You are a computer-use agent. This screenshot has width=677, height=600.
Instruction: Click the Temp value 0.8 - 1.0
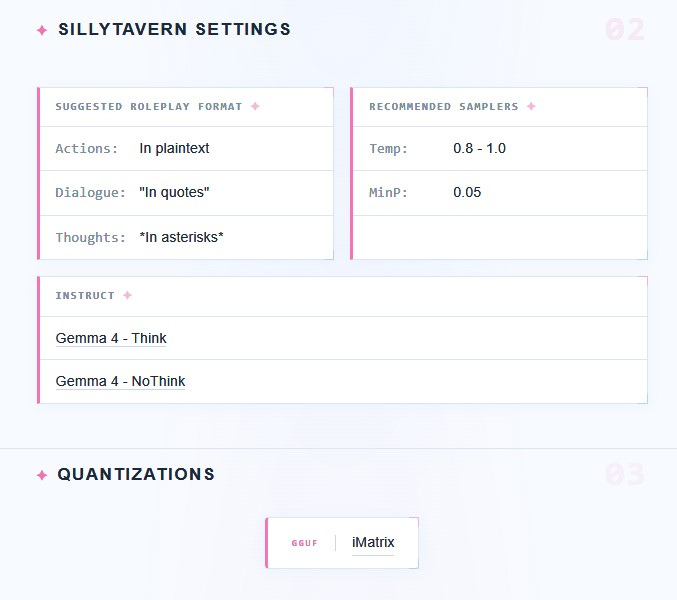pyautogui.click(x=479, y=148)
